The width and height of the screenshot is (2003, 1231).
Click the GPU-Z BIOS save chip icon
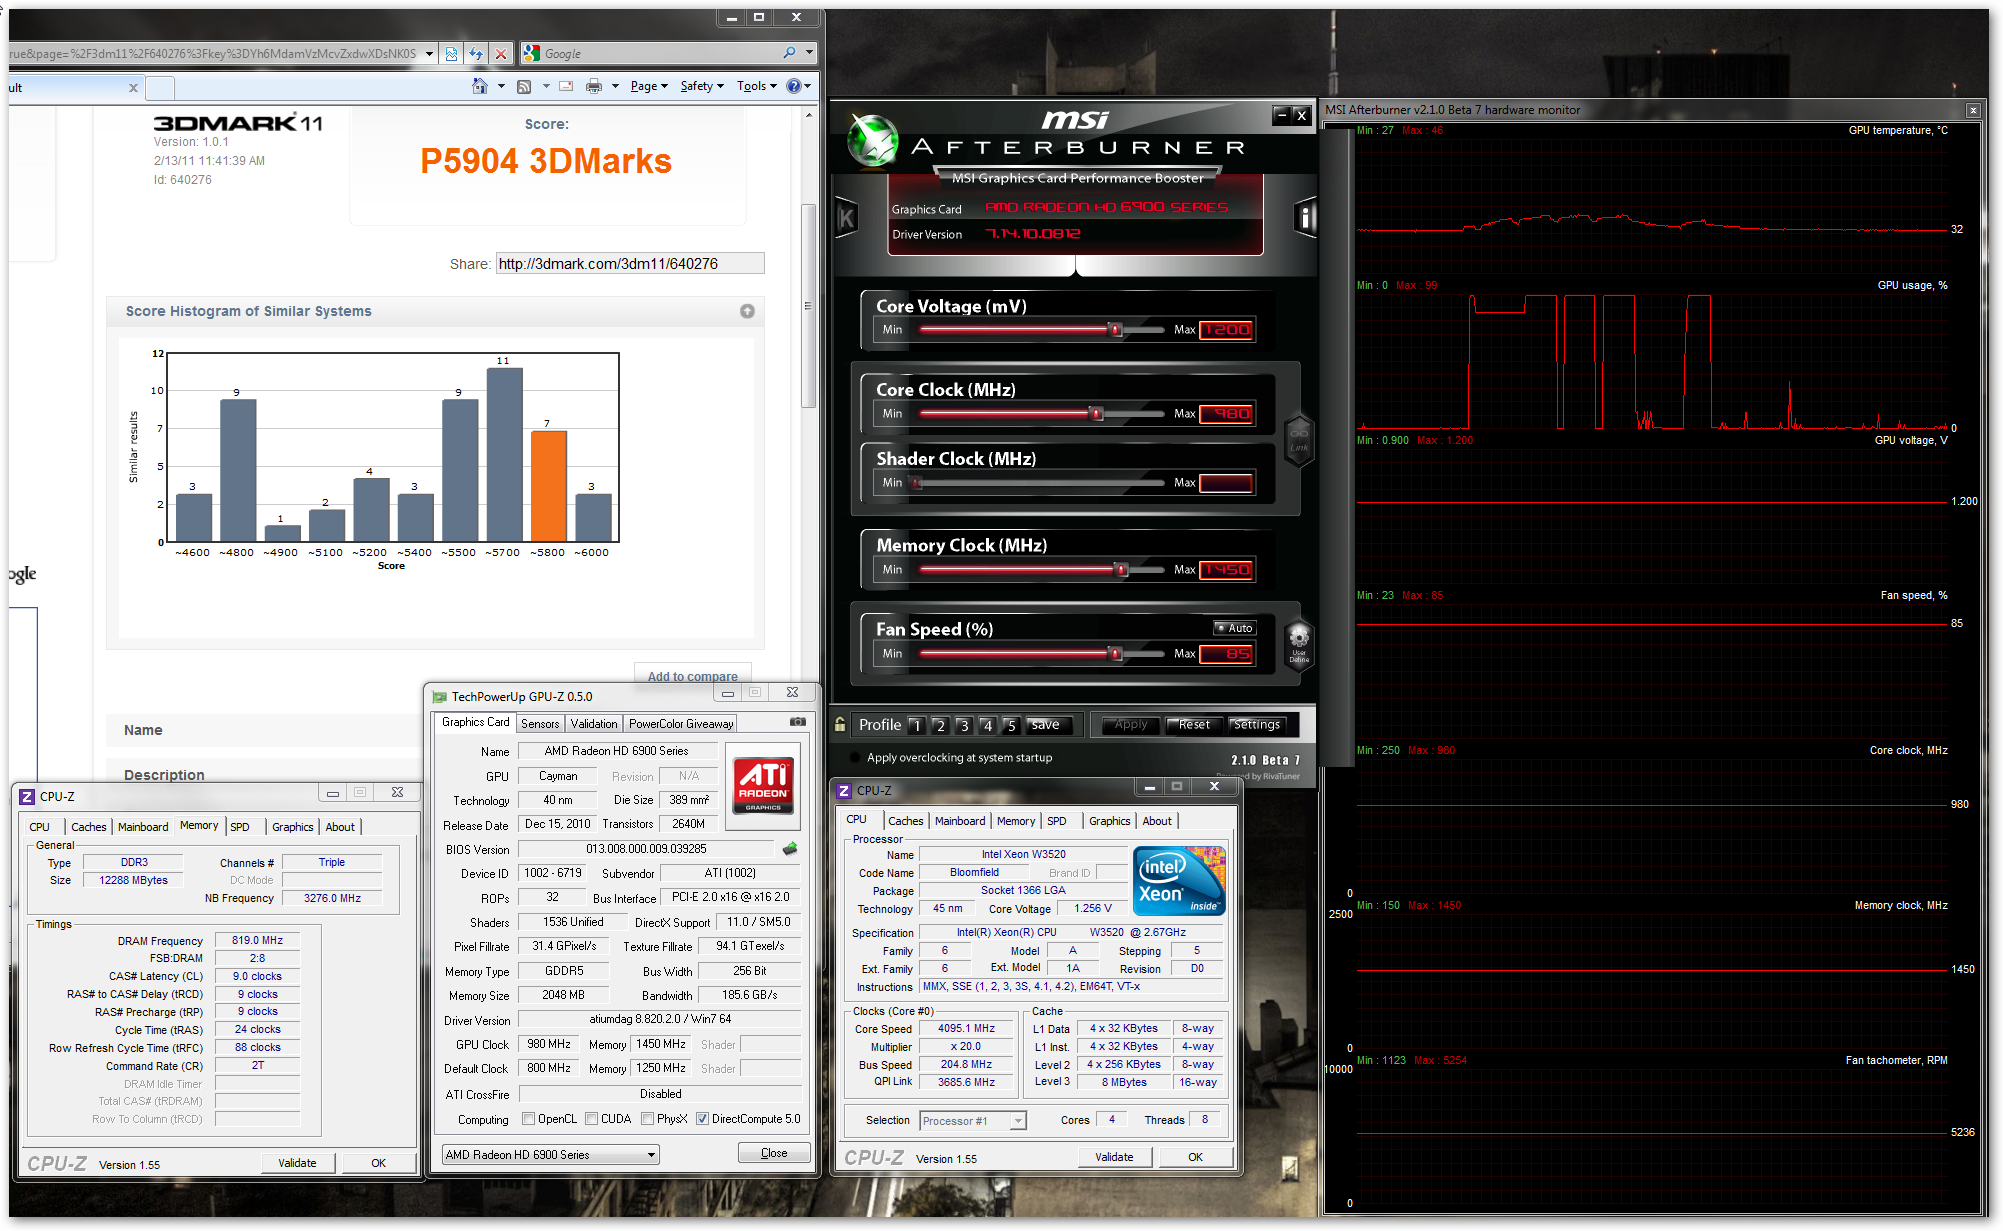tap(790, 849)
